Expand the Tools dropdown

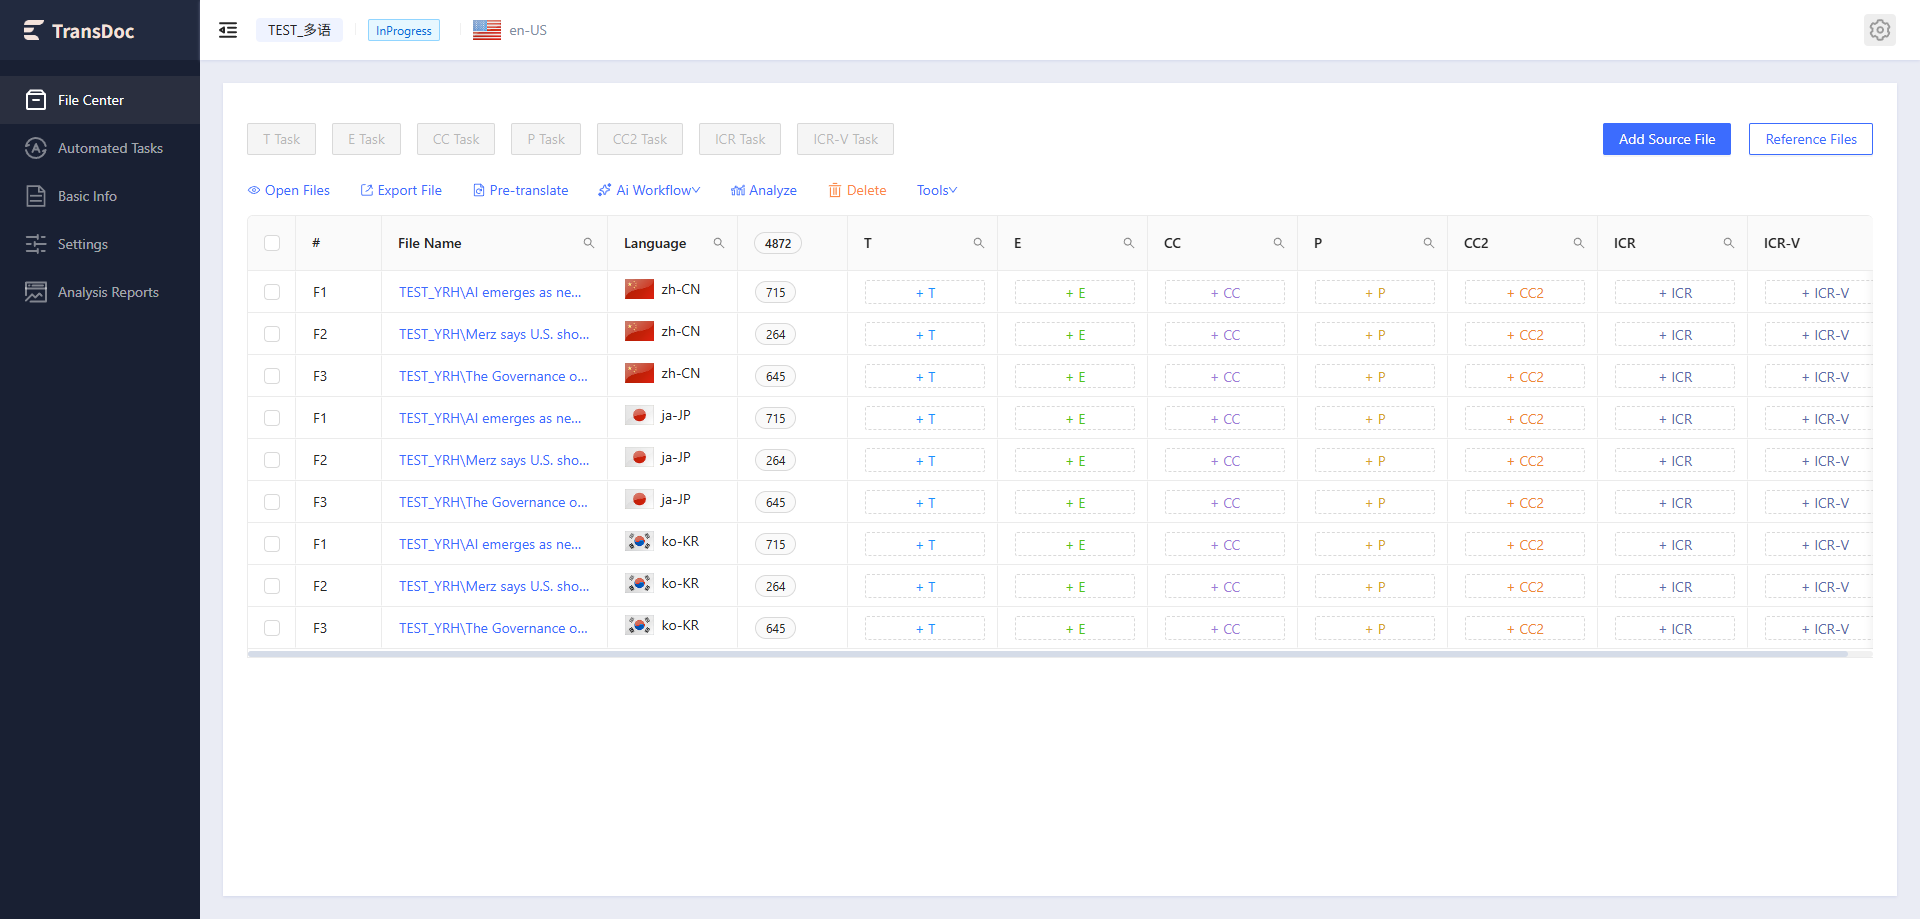(937, 190)
